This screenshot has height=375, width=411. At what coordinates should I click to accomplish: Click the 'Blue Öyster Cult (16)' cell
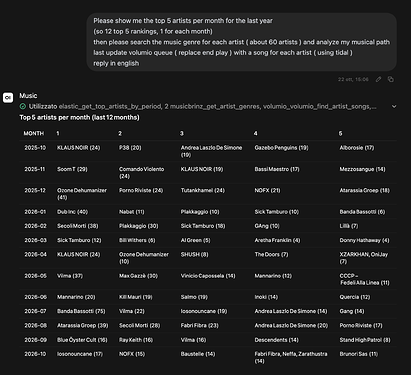click(82, 340)
